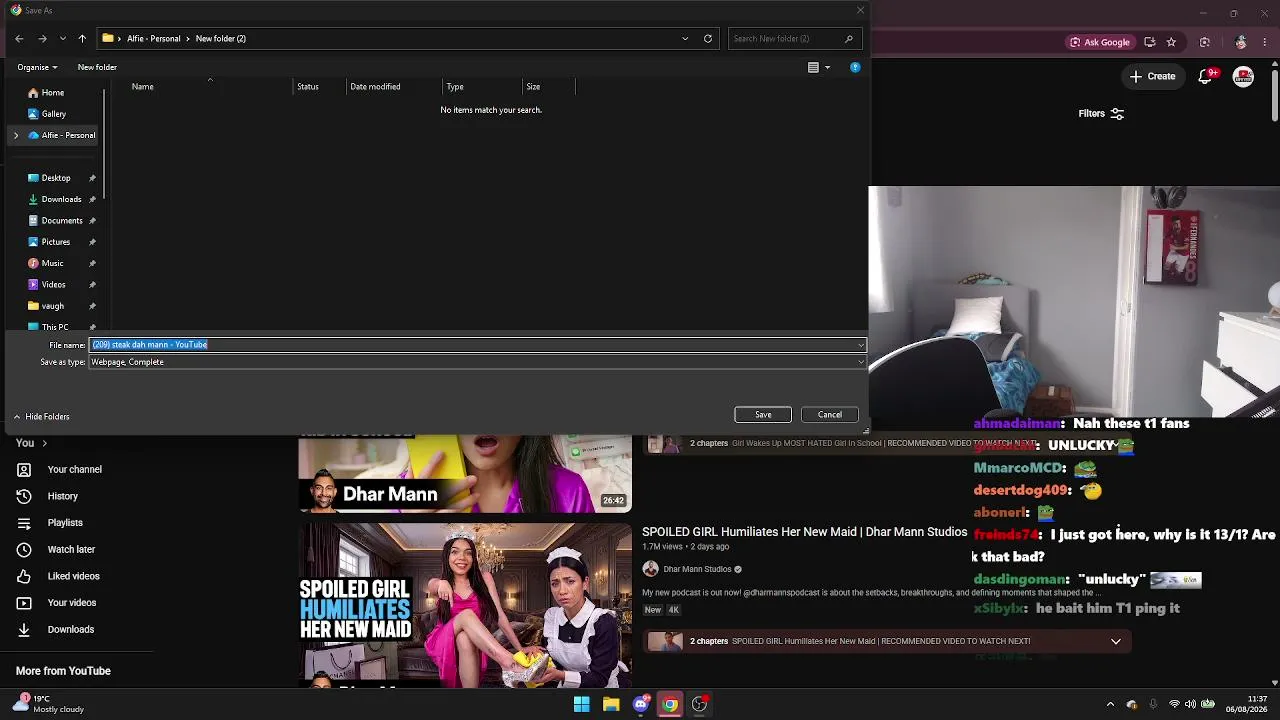Image resolution: width=1280 pixels, height=720 pixels.
Task: Open the Windows Start menu
Action: 581,704
